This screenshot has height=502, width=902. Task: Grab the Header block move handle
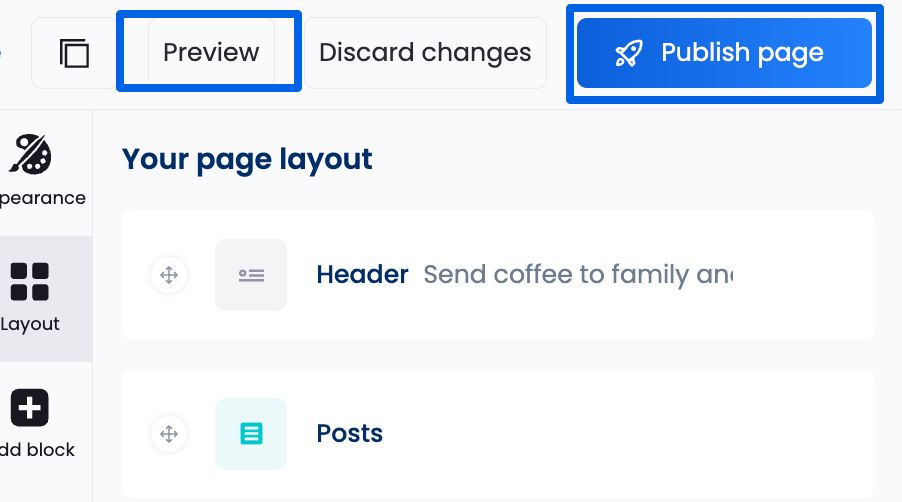tap(169, 275)
